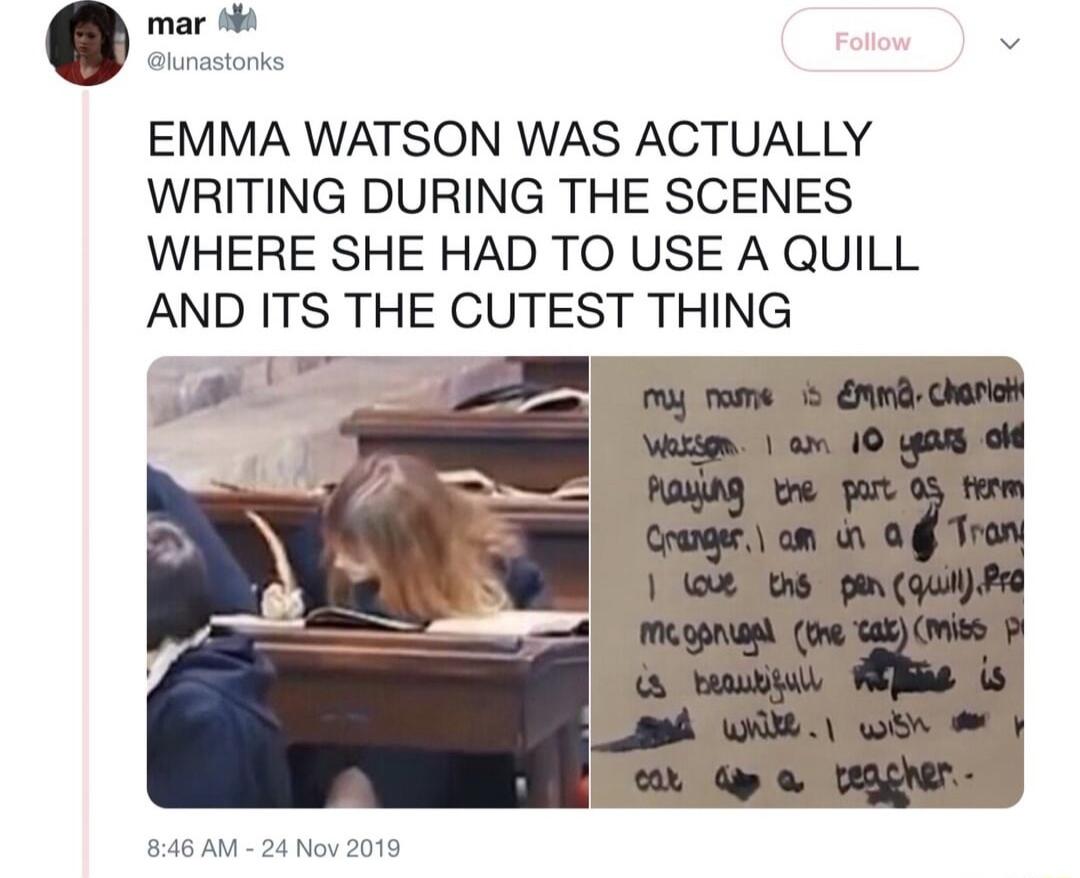Click the 8:46 AM timestamp
The image size is (1080, 878).
[x=193, y=847]
